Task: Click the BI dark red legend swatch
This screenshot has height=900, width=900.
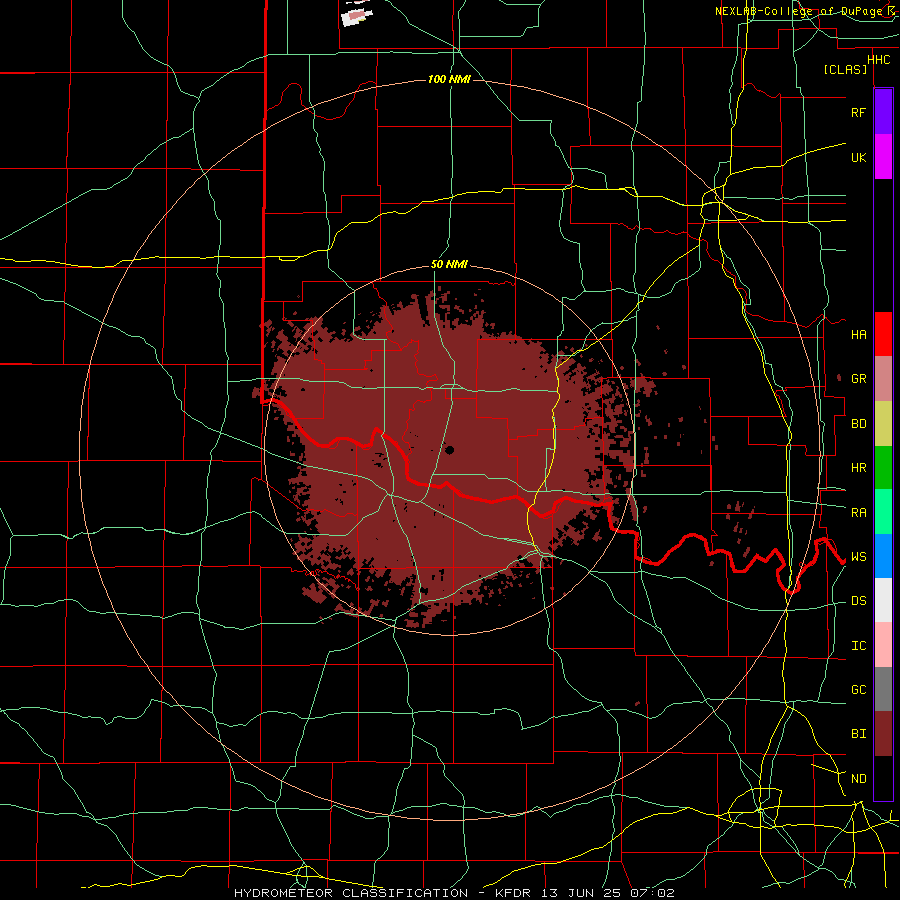Action: [883, 734]
